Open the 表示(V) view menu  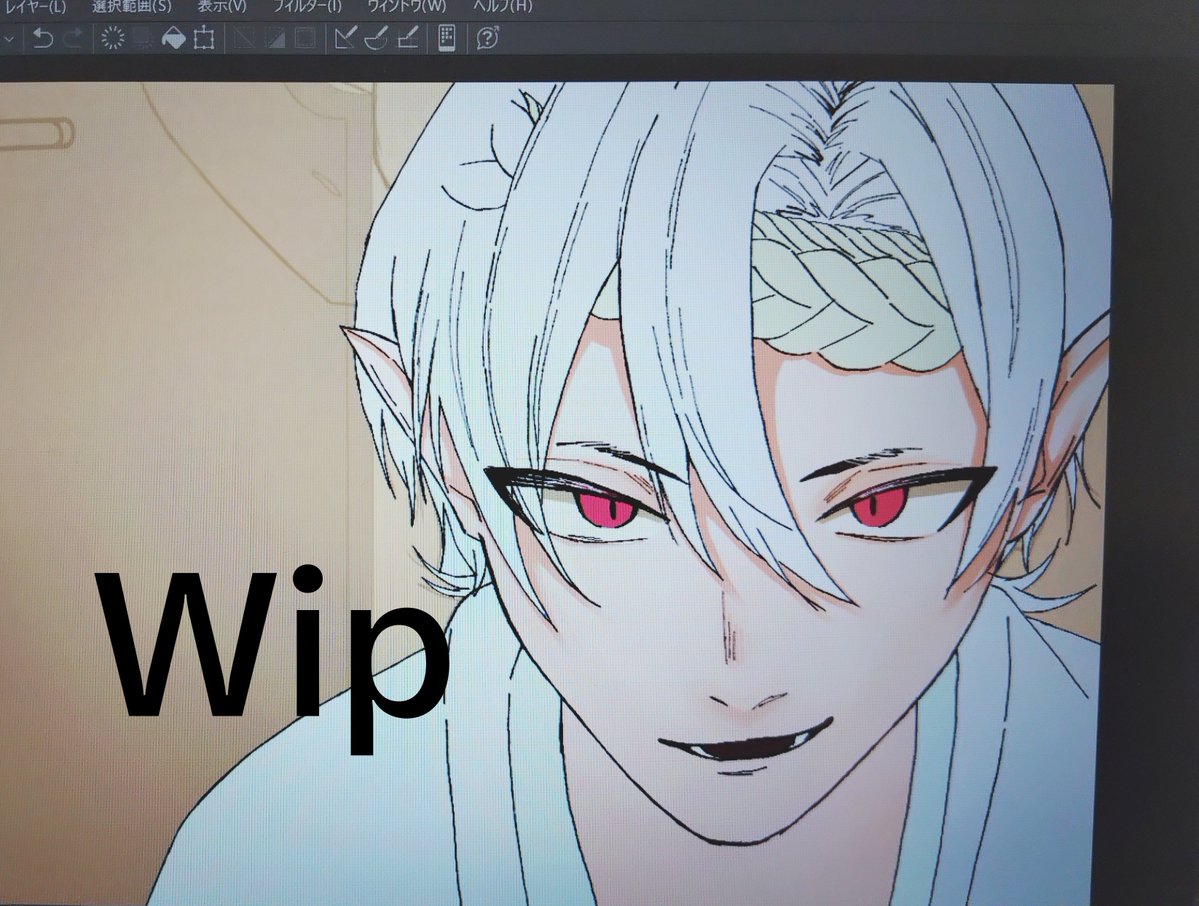(x=222, y=7)
